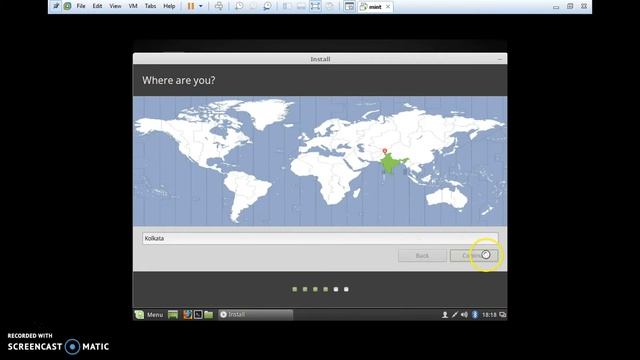Open the Help menu
Image resolution: width=640 pixels, height=360 pixels.
(169, 6)
